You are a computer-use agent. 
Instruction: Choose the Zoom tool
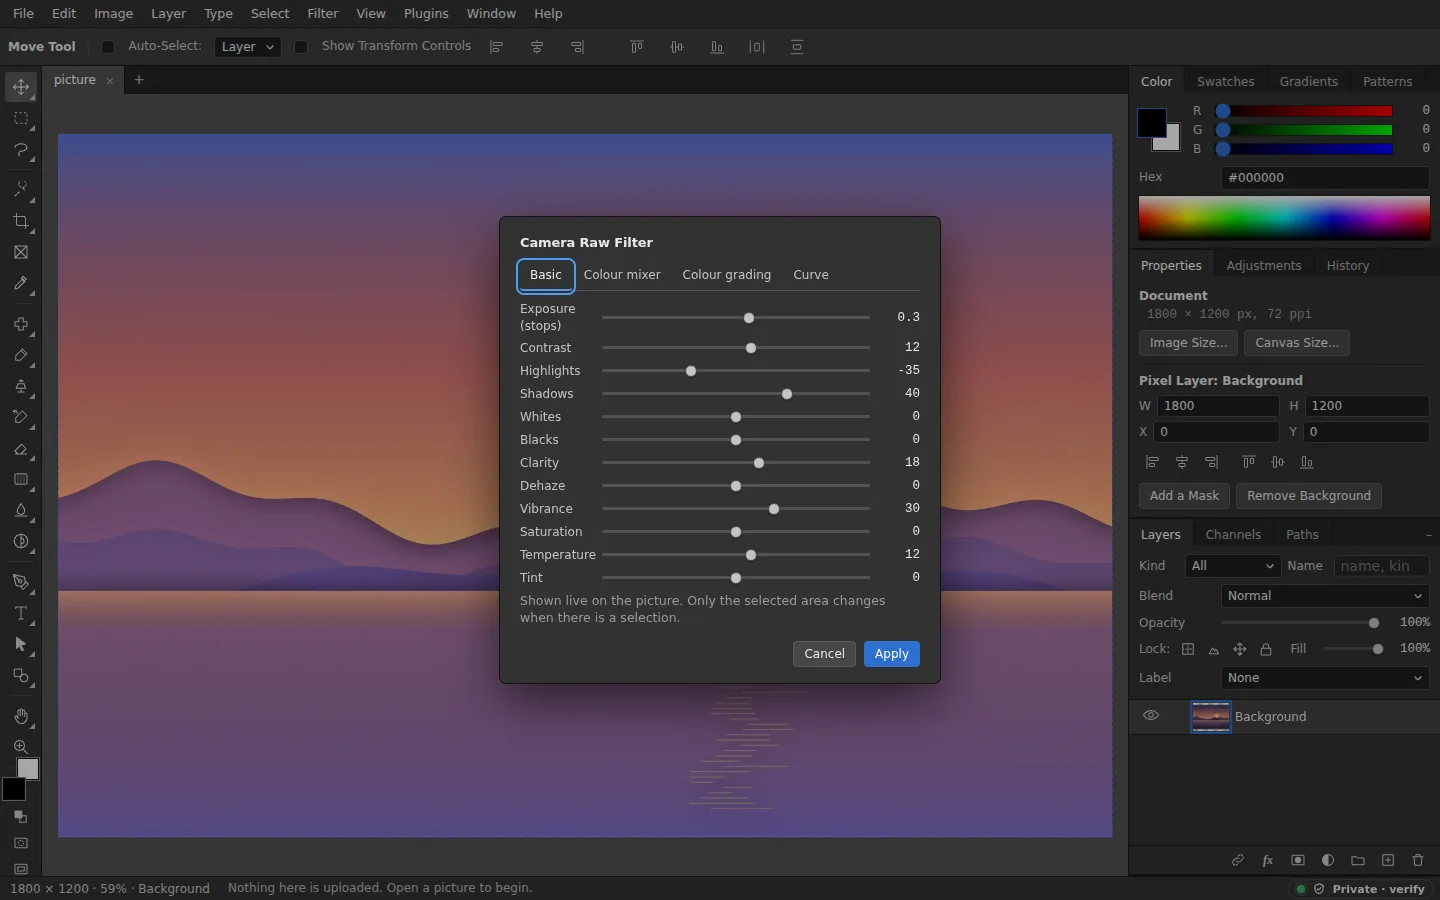21,747
